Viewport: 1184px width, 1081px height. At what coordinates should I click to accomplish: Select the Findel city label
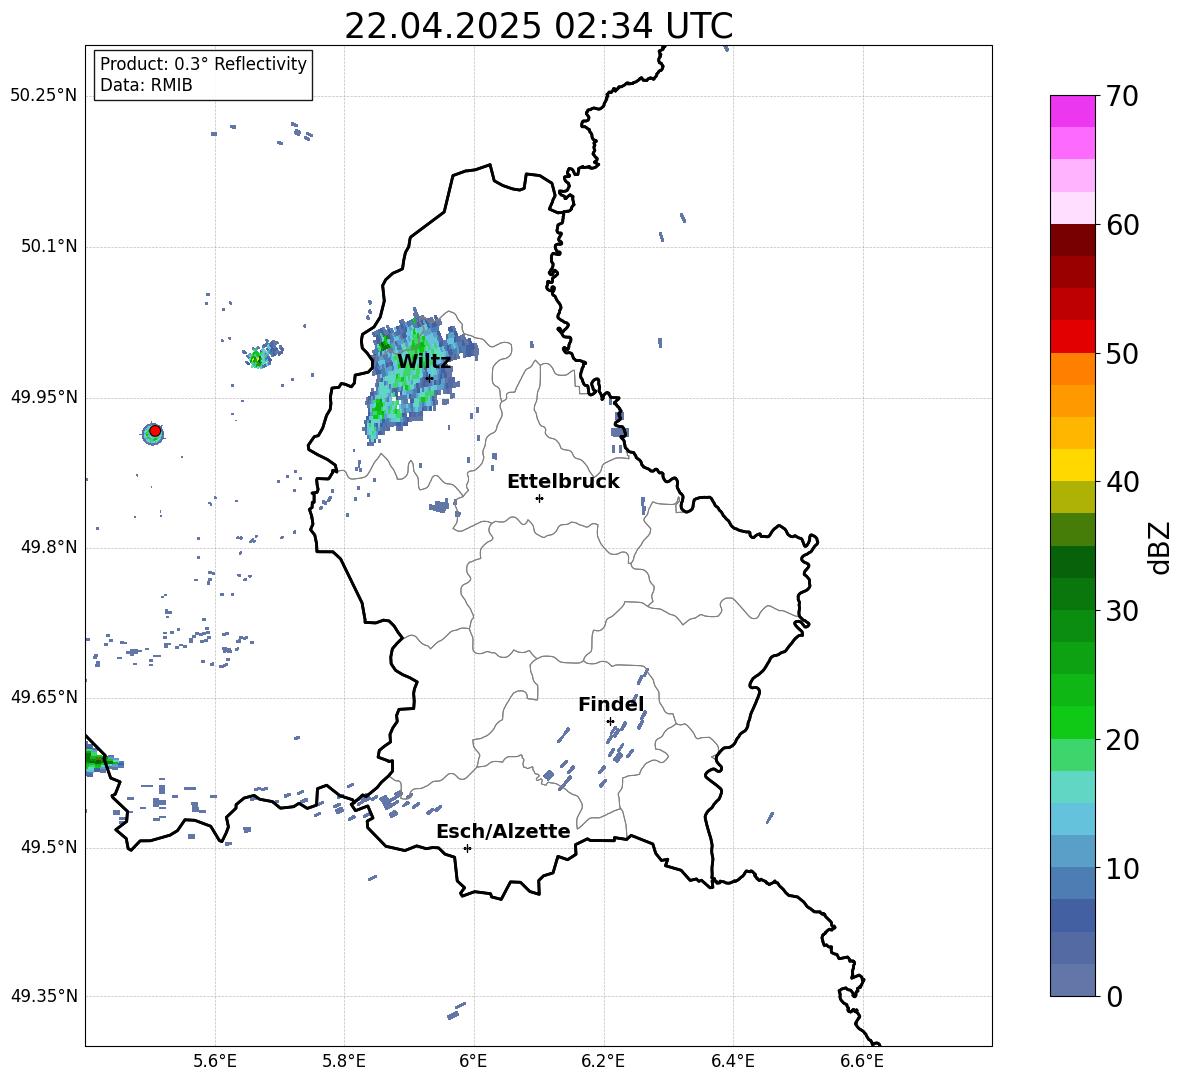[611, 704]
